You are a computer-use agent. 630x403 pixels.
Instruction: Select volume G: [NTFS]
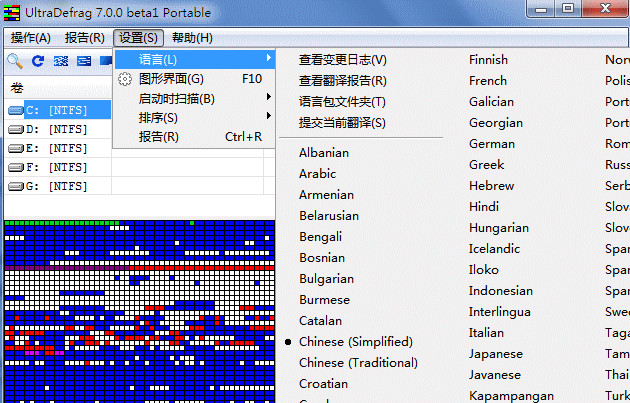(57, 186)
